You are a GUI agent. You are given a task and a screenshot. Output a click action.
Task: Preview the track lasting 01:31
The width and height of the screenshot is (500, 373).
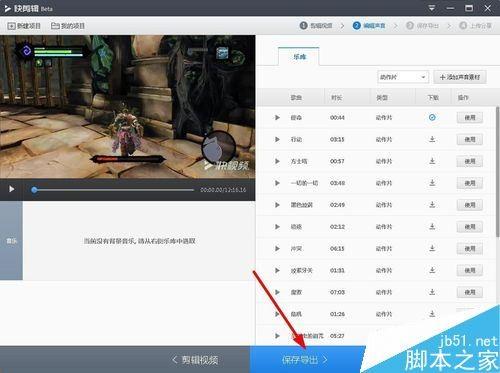click(277, 270)
